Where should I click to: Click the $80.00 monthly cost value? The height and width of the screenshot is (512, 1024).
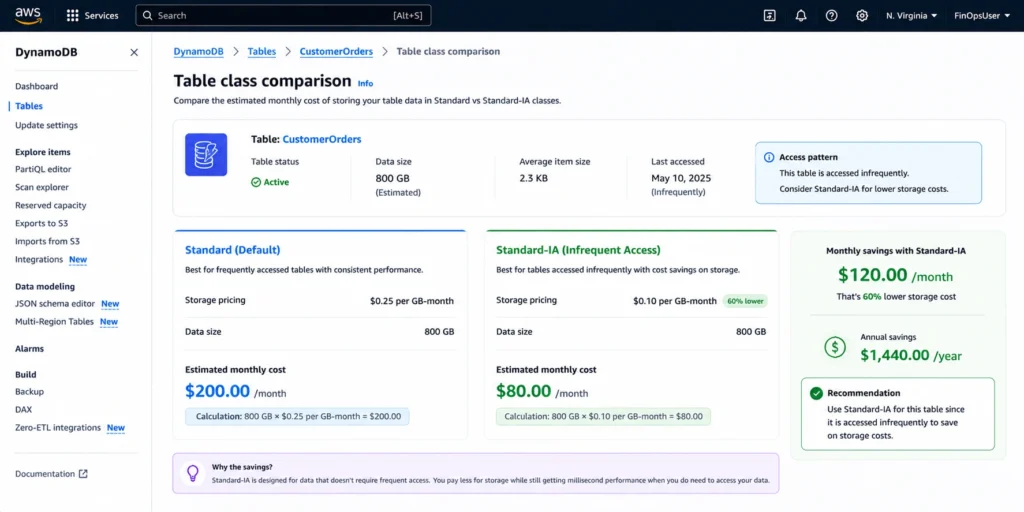pyautogui.click(x=524, y=391)
